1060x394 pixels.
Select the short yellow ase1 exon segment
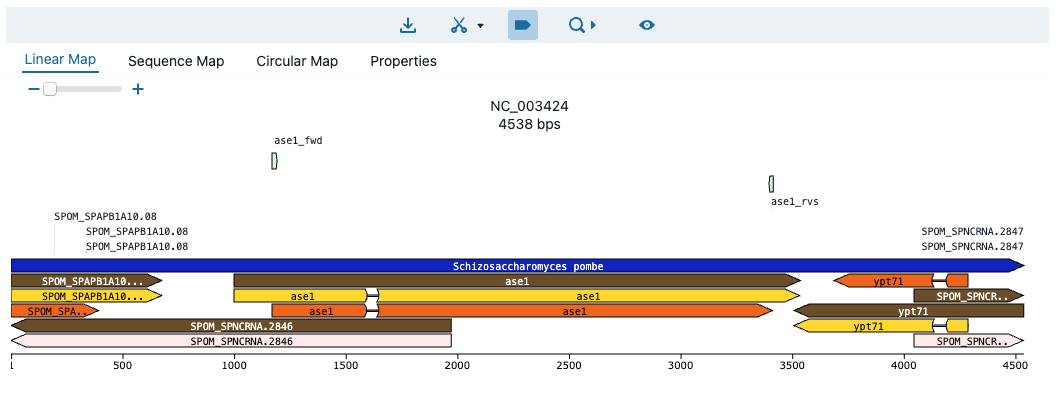302,296
